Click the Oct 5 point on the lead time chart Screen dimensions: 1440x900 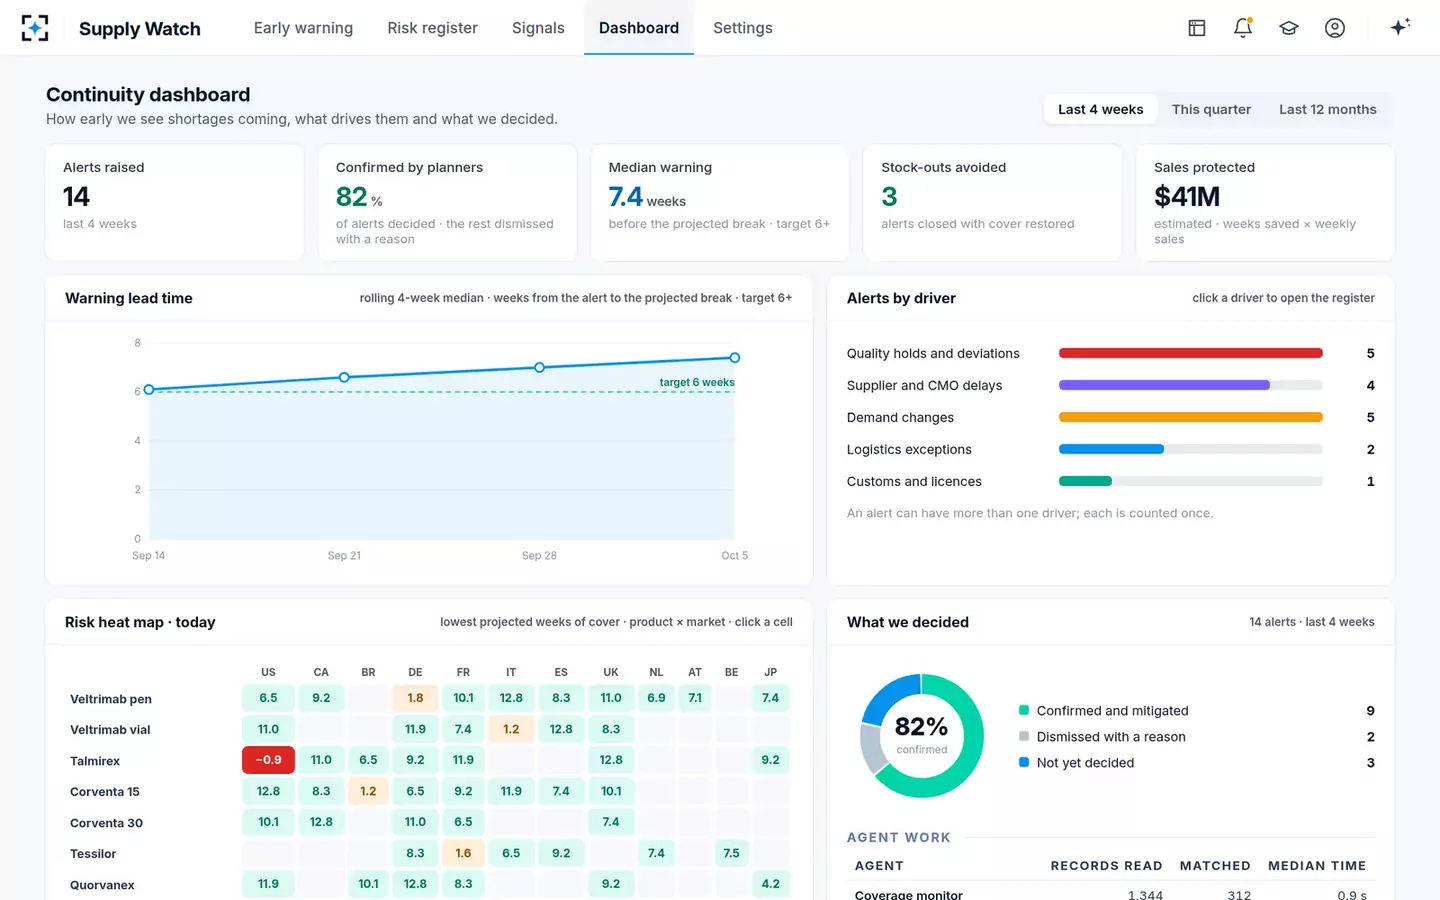(x=735, y=357)
